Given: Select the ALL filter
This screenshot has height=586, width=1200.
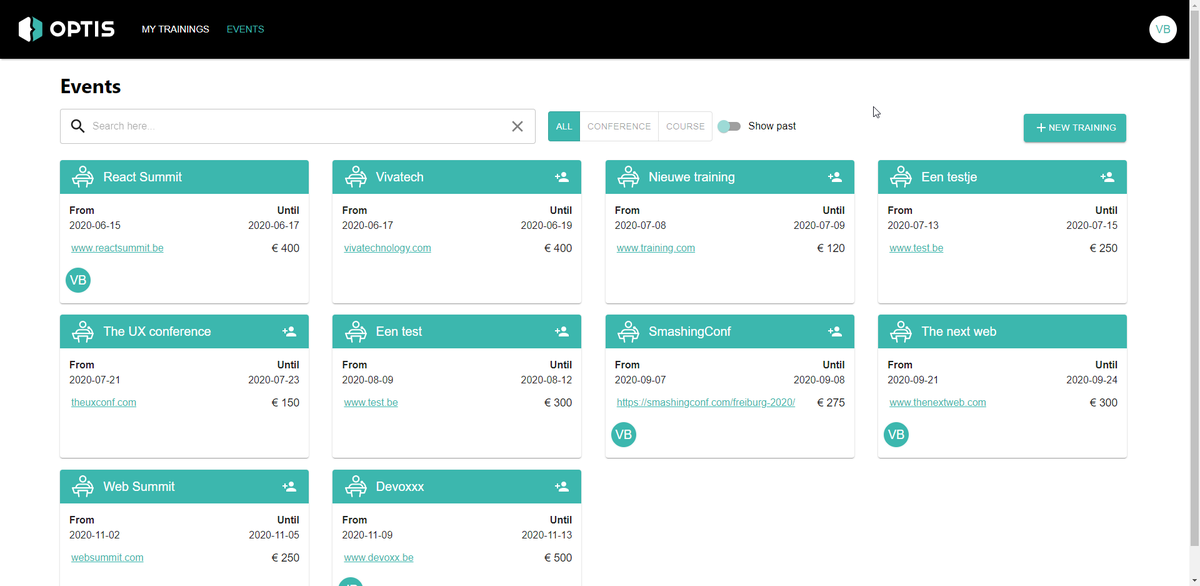Looking at the screenshot, I should tap(564, 127).
